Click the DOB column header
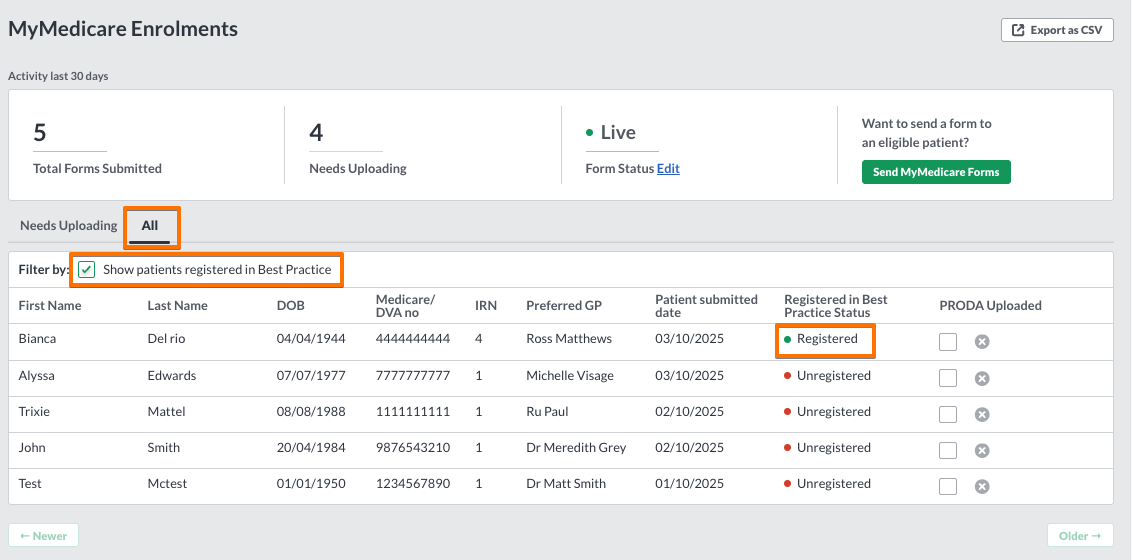 click(x=291, y=305)
